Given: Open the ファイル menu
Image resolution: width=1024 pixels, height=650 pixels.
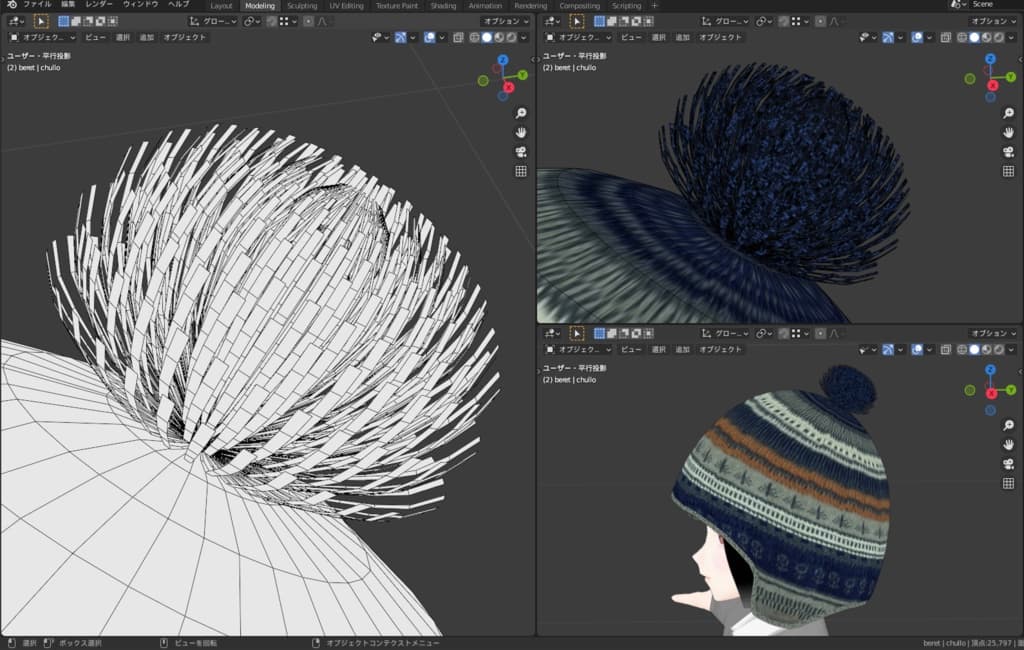Looking at the screenshot, I should [37, 5].
